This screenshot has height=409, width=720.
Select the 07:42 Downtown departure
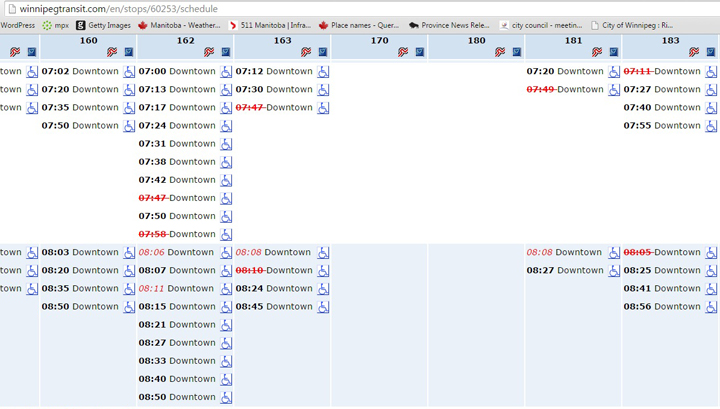coord(177,180)
